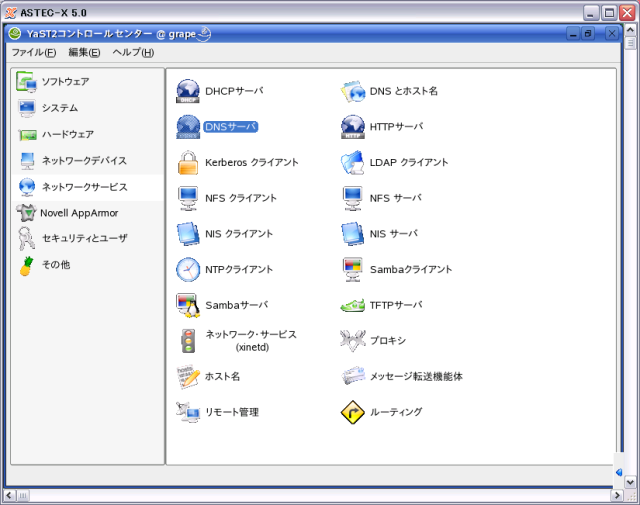Select the セキュリティとユーザ keys icon
The image size is (640, 505).
click(27, 239)
